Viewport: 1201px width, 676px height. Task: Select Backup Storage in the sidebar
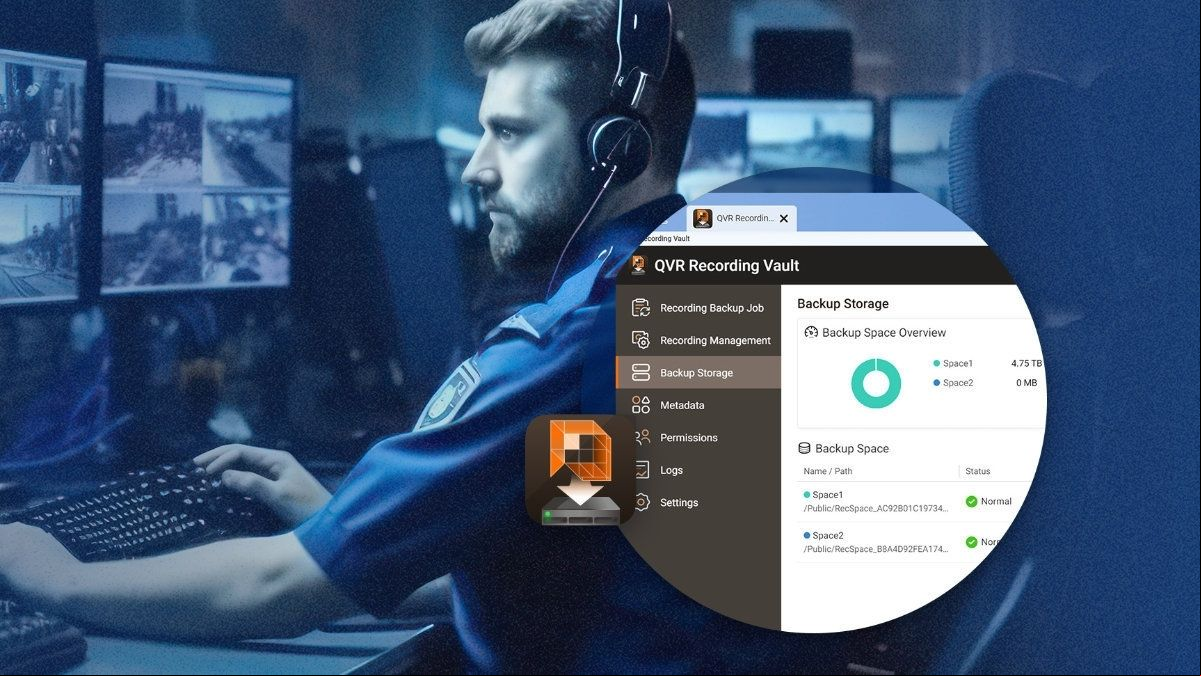click(x=699, y=373)
